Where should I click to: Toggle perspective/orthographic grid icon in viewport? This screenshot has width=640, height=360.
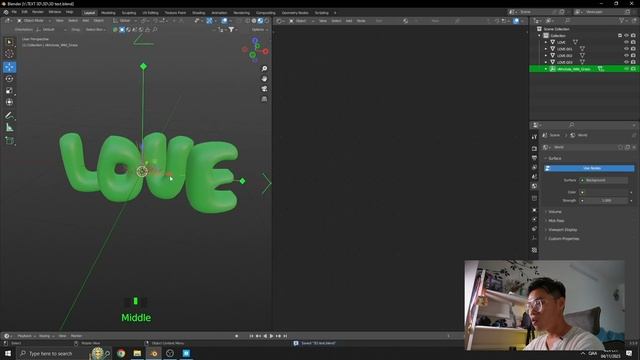pos(264,99)
